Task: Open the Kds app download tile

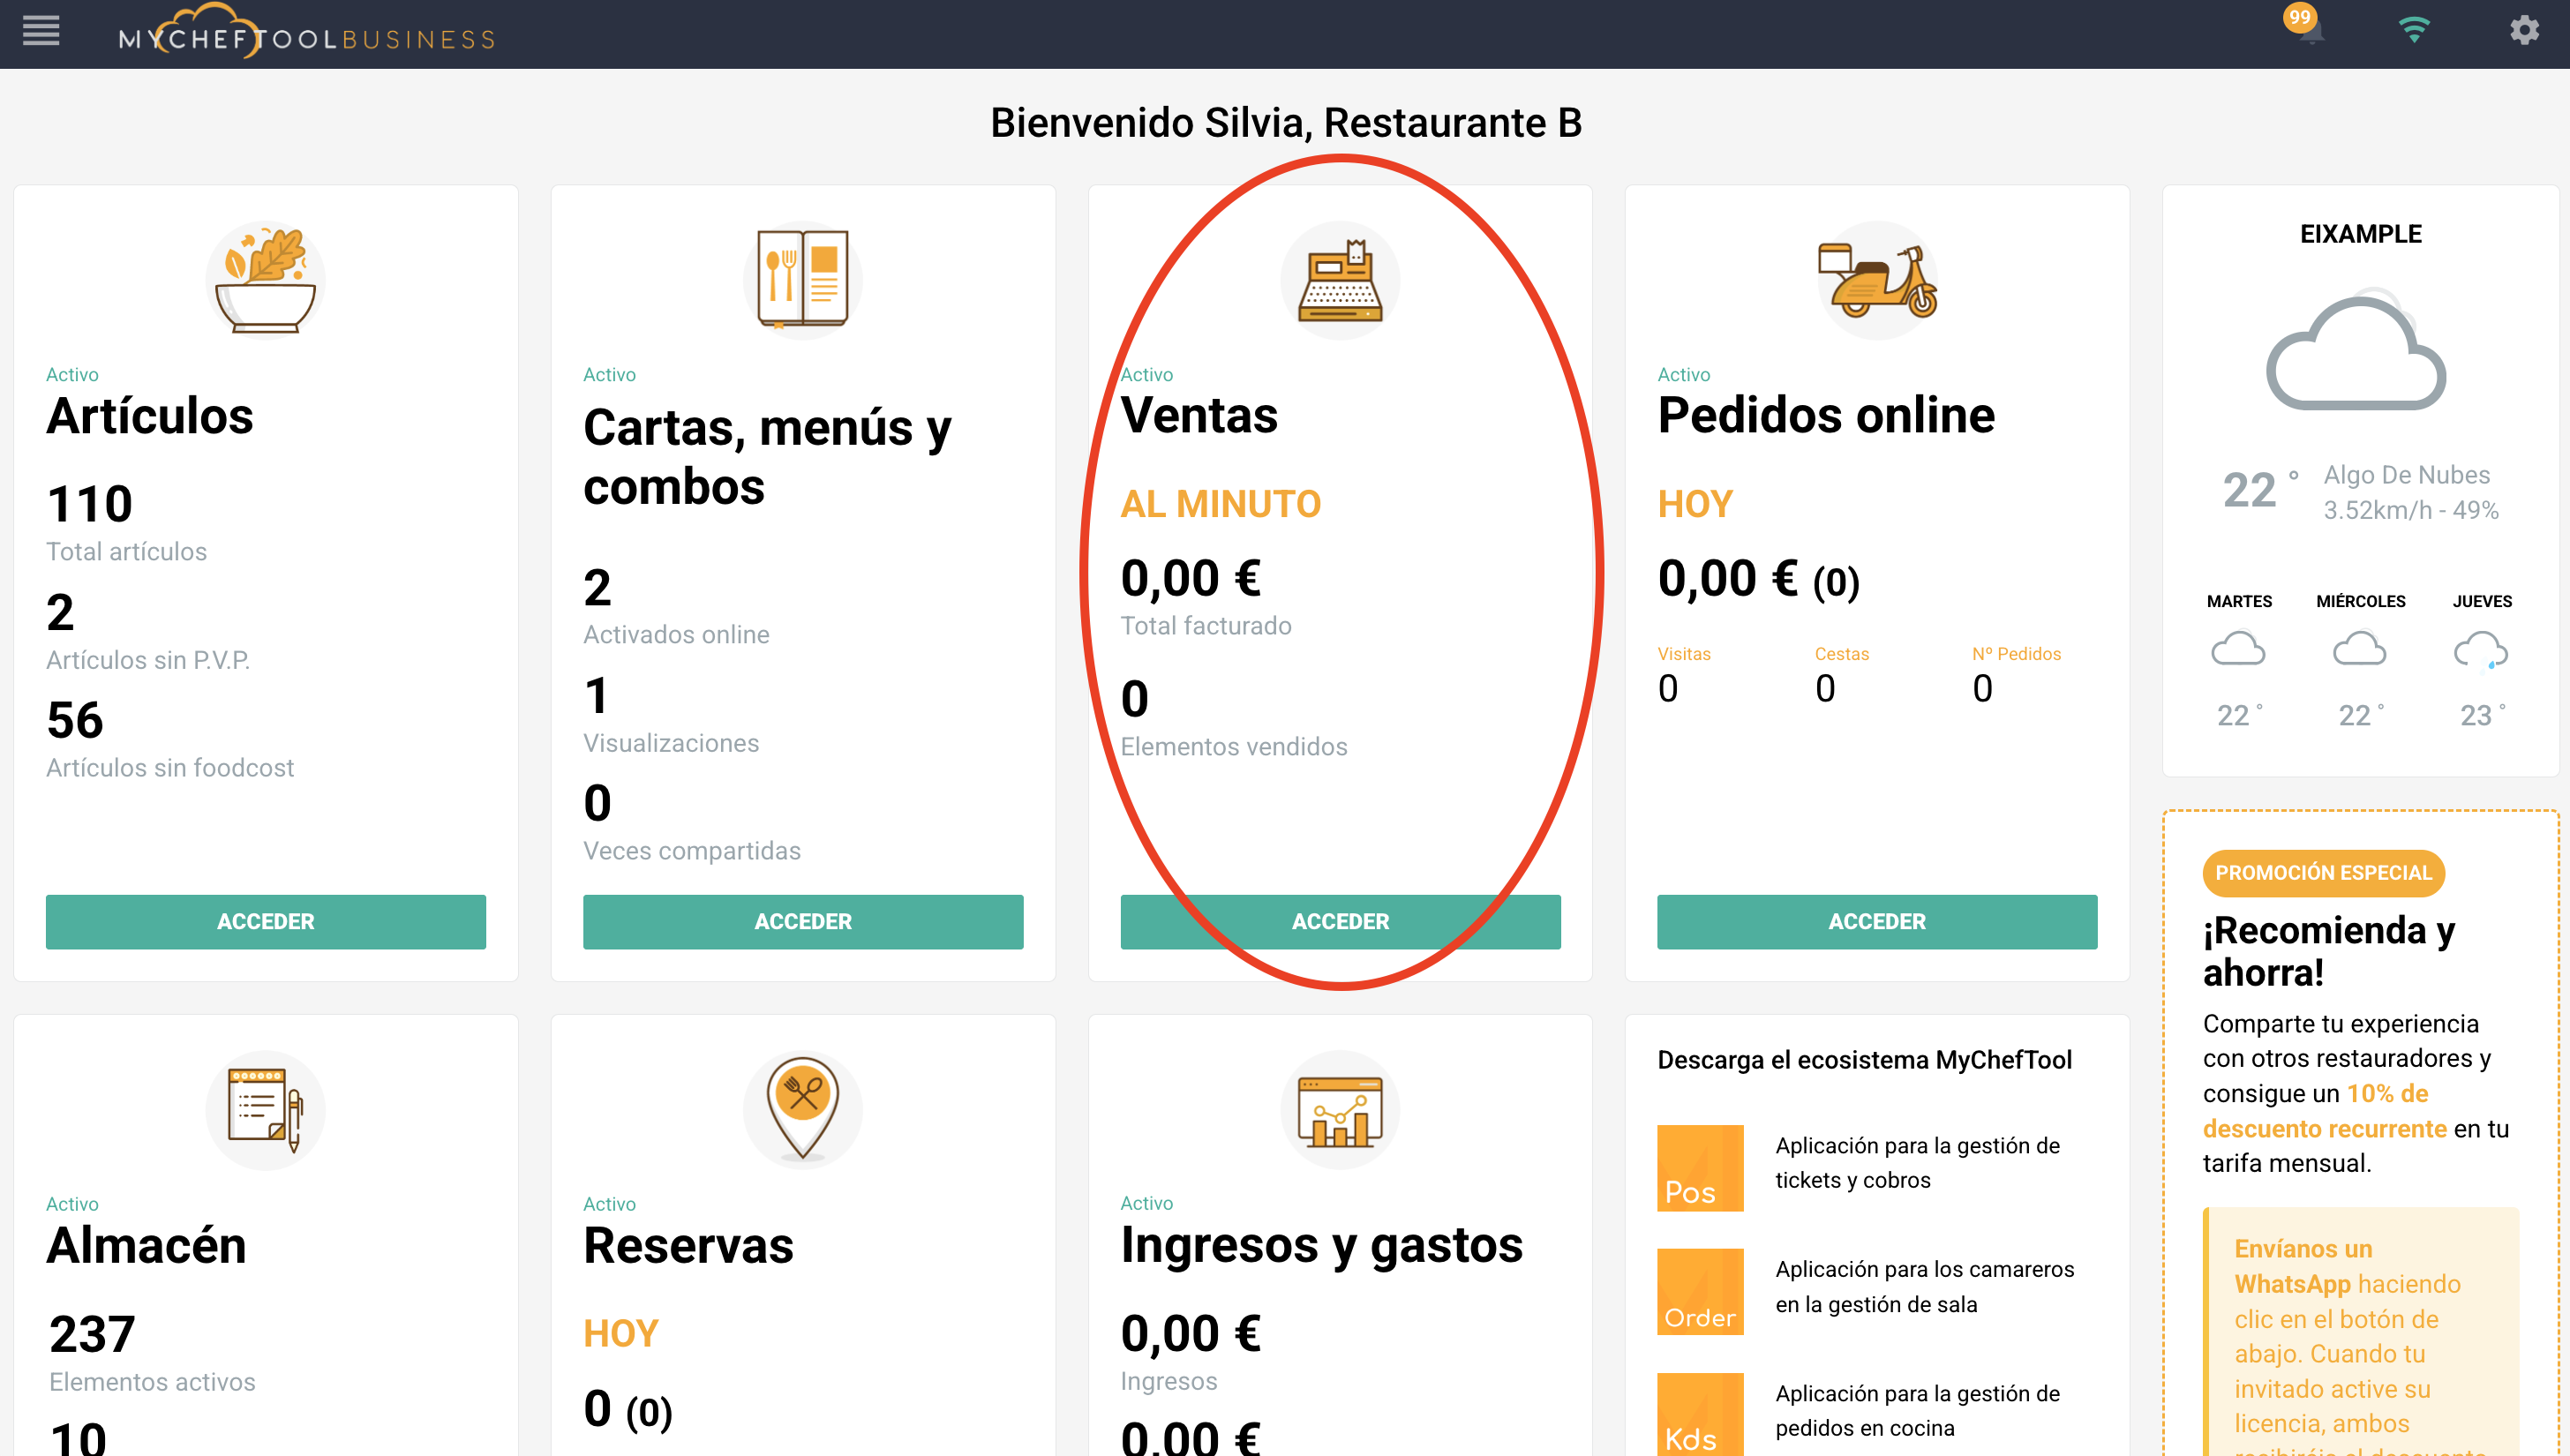Action: pos(1700,1414)
